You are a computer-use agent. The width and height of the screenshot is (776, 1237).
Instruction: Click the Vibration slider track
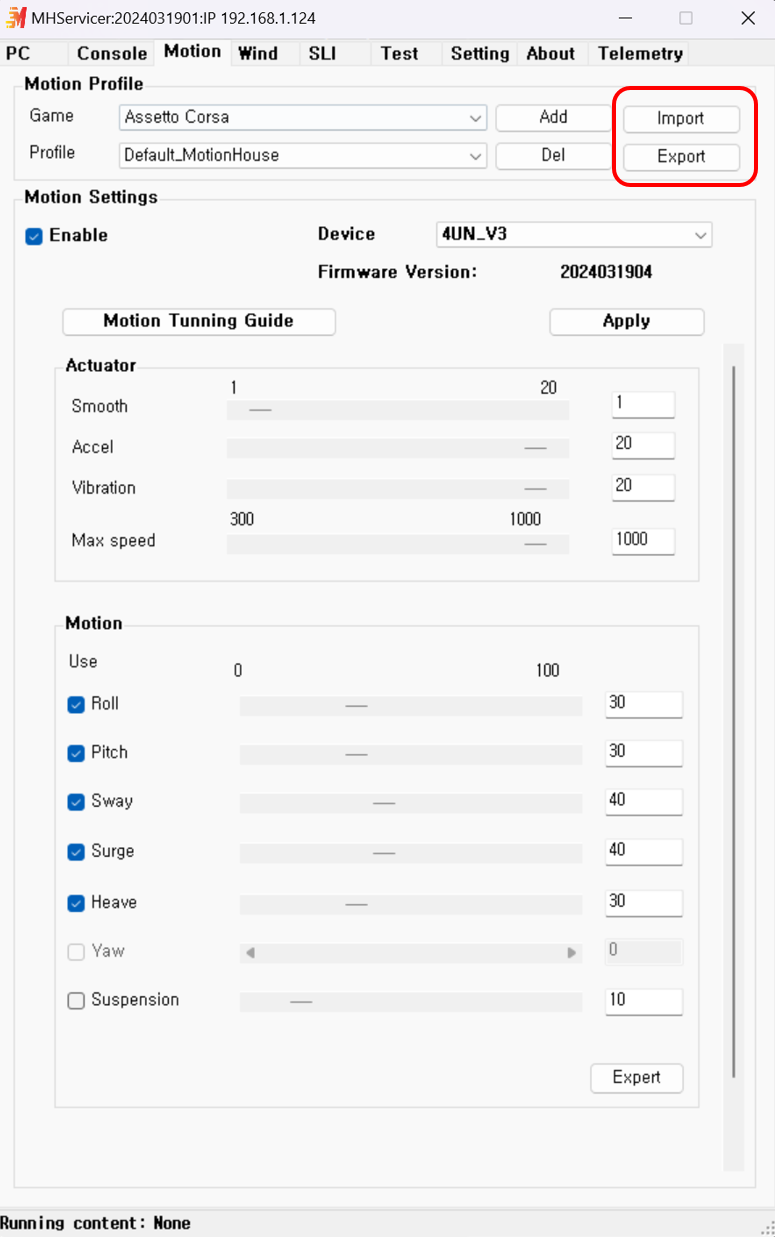(398, 489)
